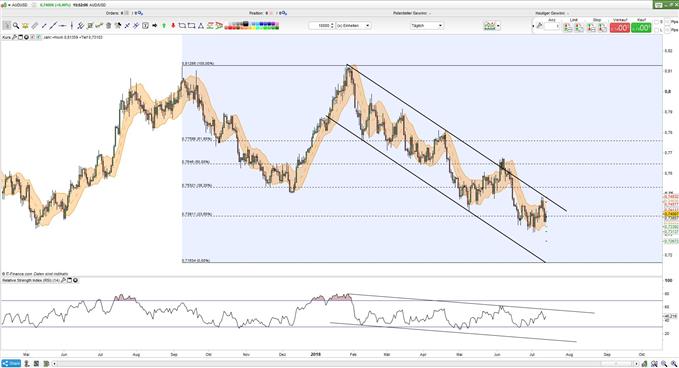This screenshot has height=368, width=679.
Task: Select the Fibonacci retracement tool
Action: pyautogui.click(x=90, y=26)
